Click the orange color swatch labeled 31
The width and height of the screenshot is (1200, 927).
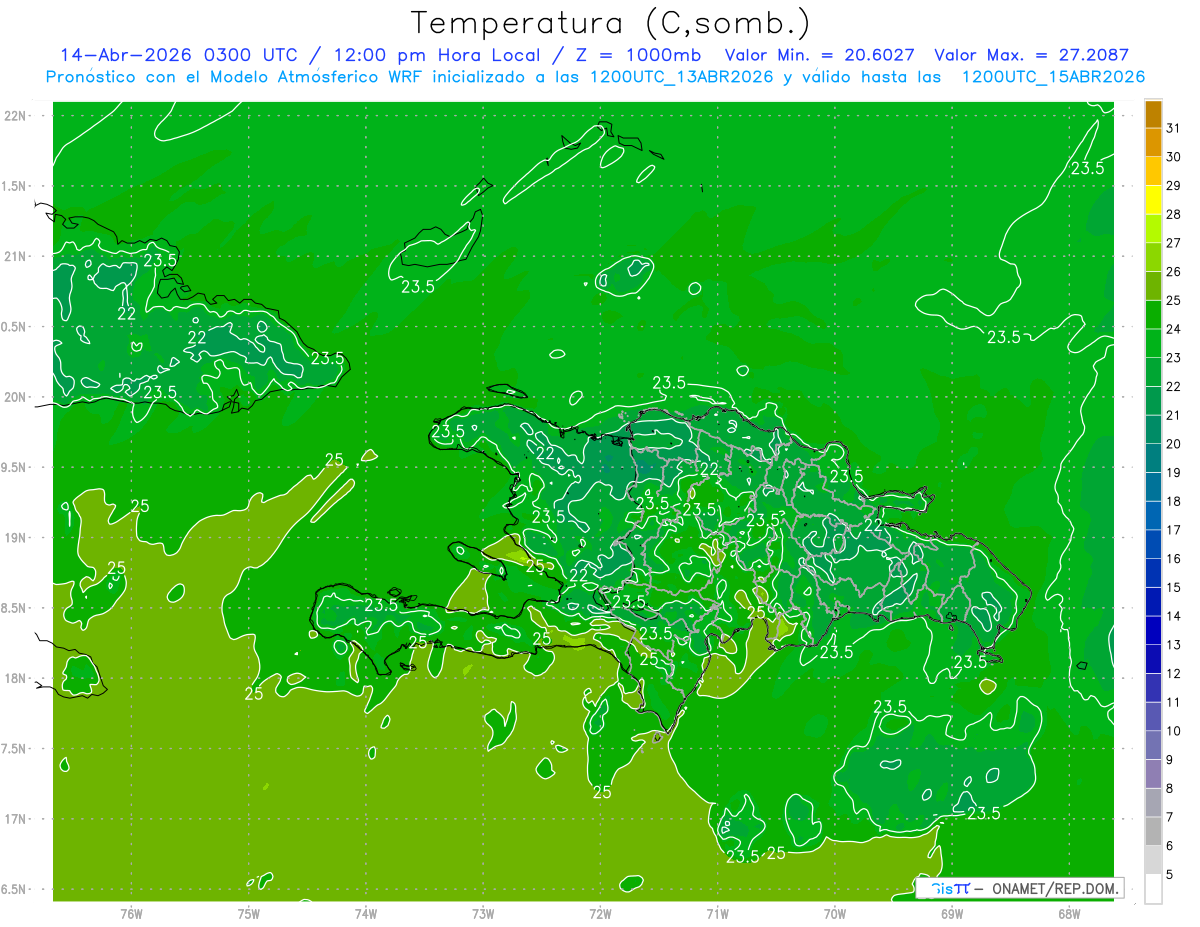pyautogui.click(x=1153, y=114)
